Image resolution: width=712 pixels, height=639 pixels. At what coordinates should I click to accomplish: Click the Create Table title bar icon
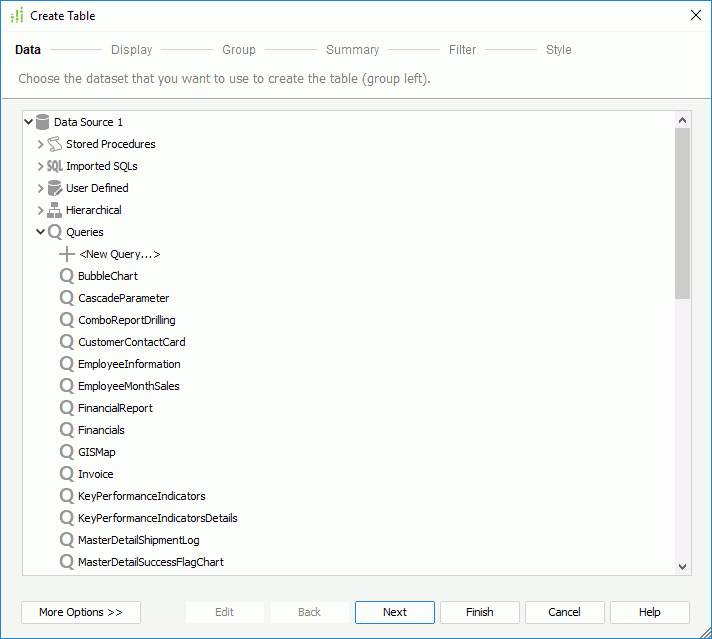[17, 15]
